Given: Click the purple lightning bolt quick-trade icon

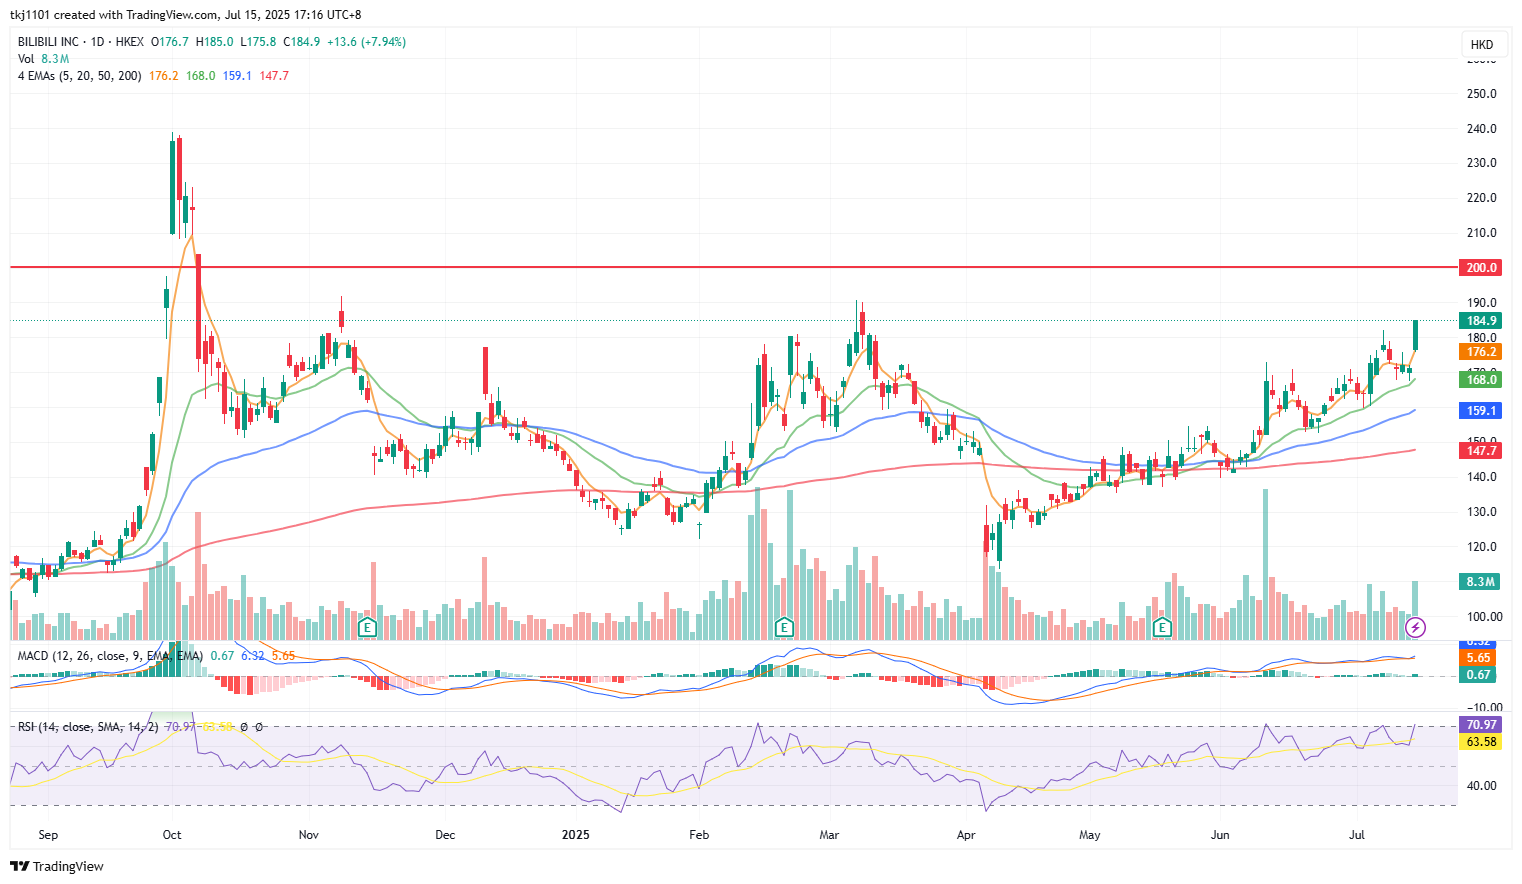Looking at the screenshot, I should (x=1417, y=628).
